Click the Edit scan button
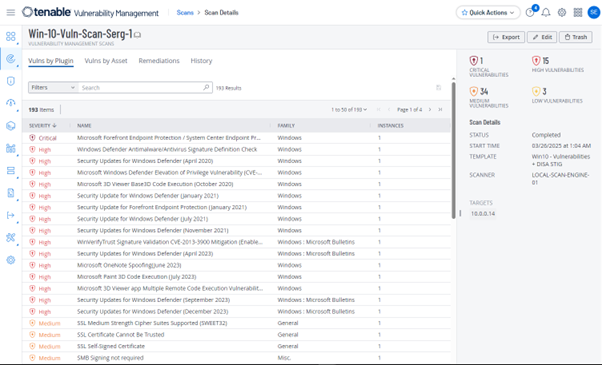The width and height of the screenshot is (602, 365). 542,37
